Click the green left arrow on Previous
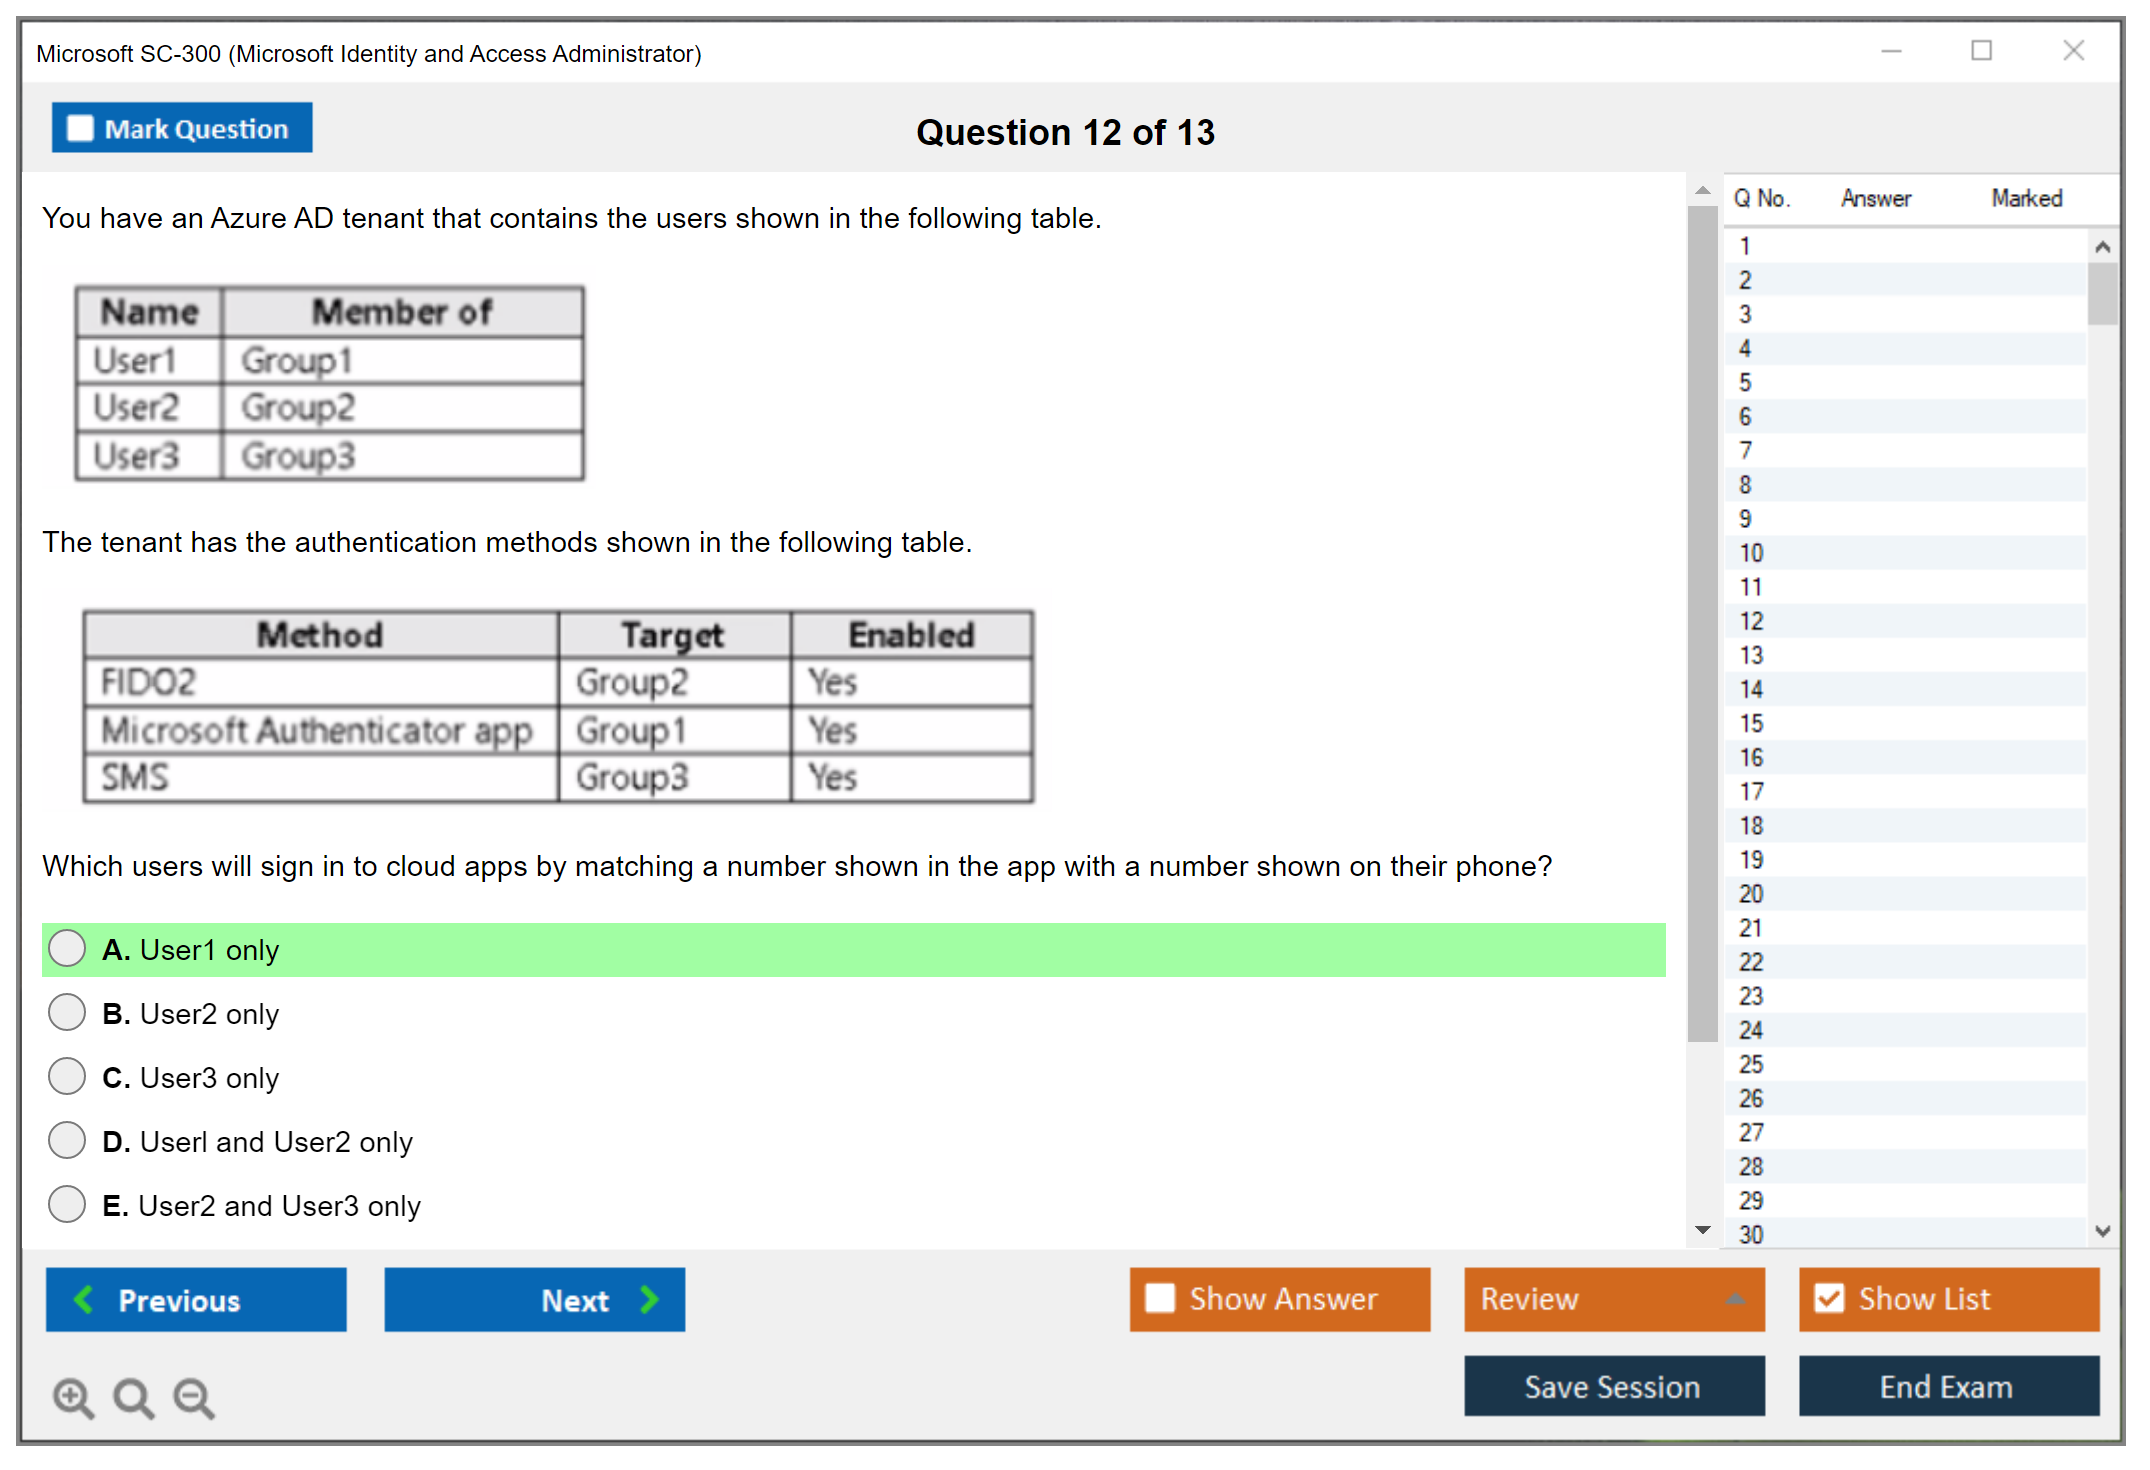 point(84,1299)
